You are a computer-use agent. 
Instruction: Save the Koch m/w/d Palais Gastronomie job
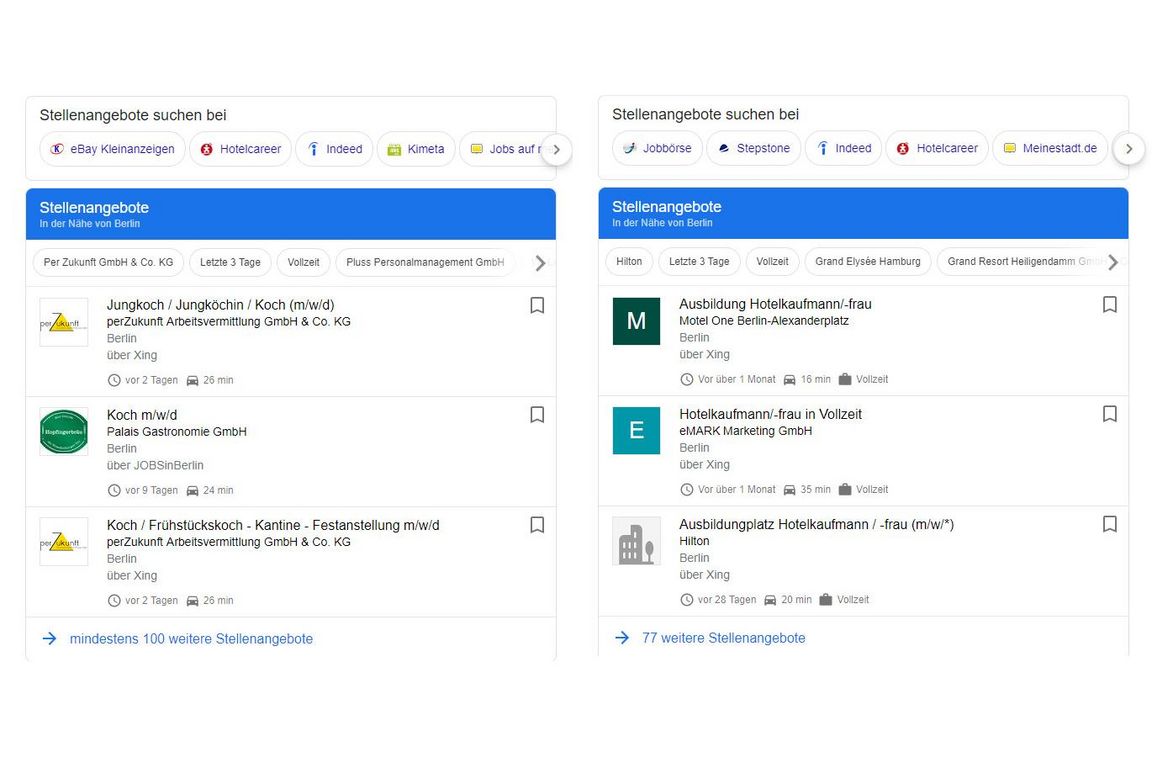pyautogui.click(x=537, y=415)
